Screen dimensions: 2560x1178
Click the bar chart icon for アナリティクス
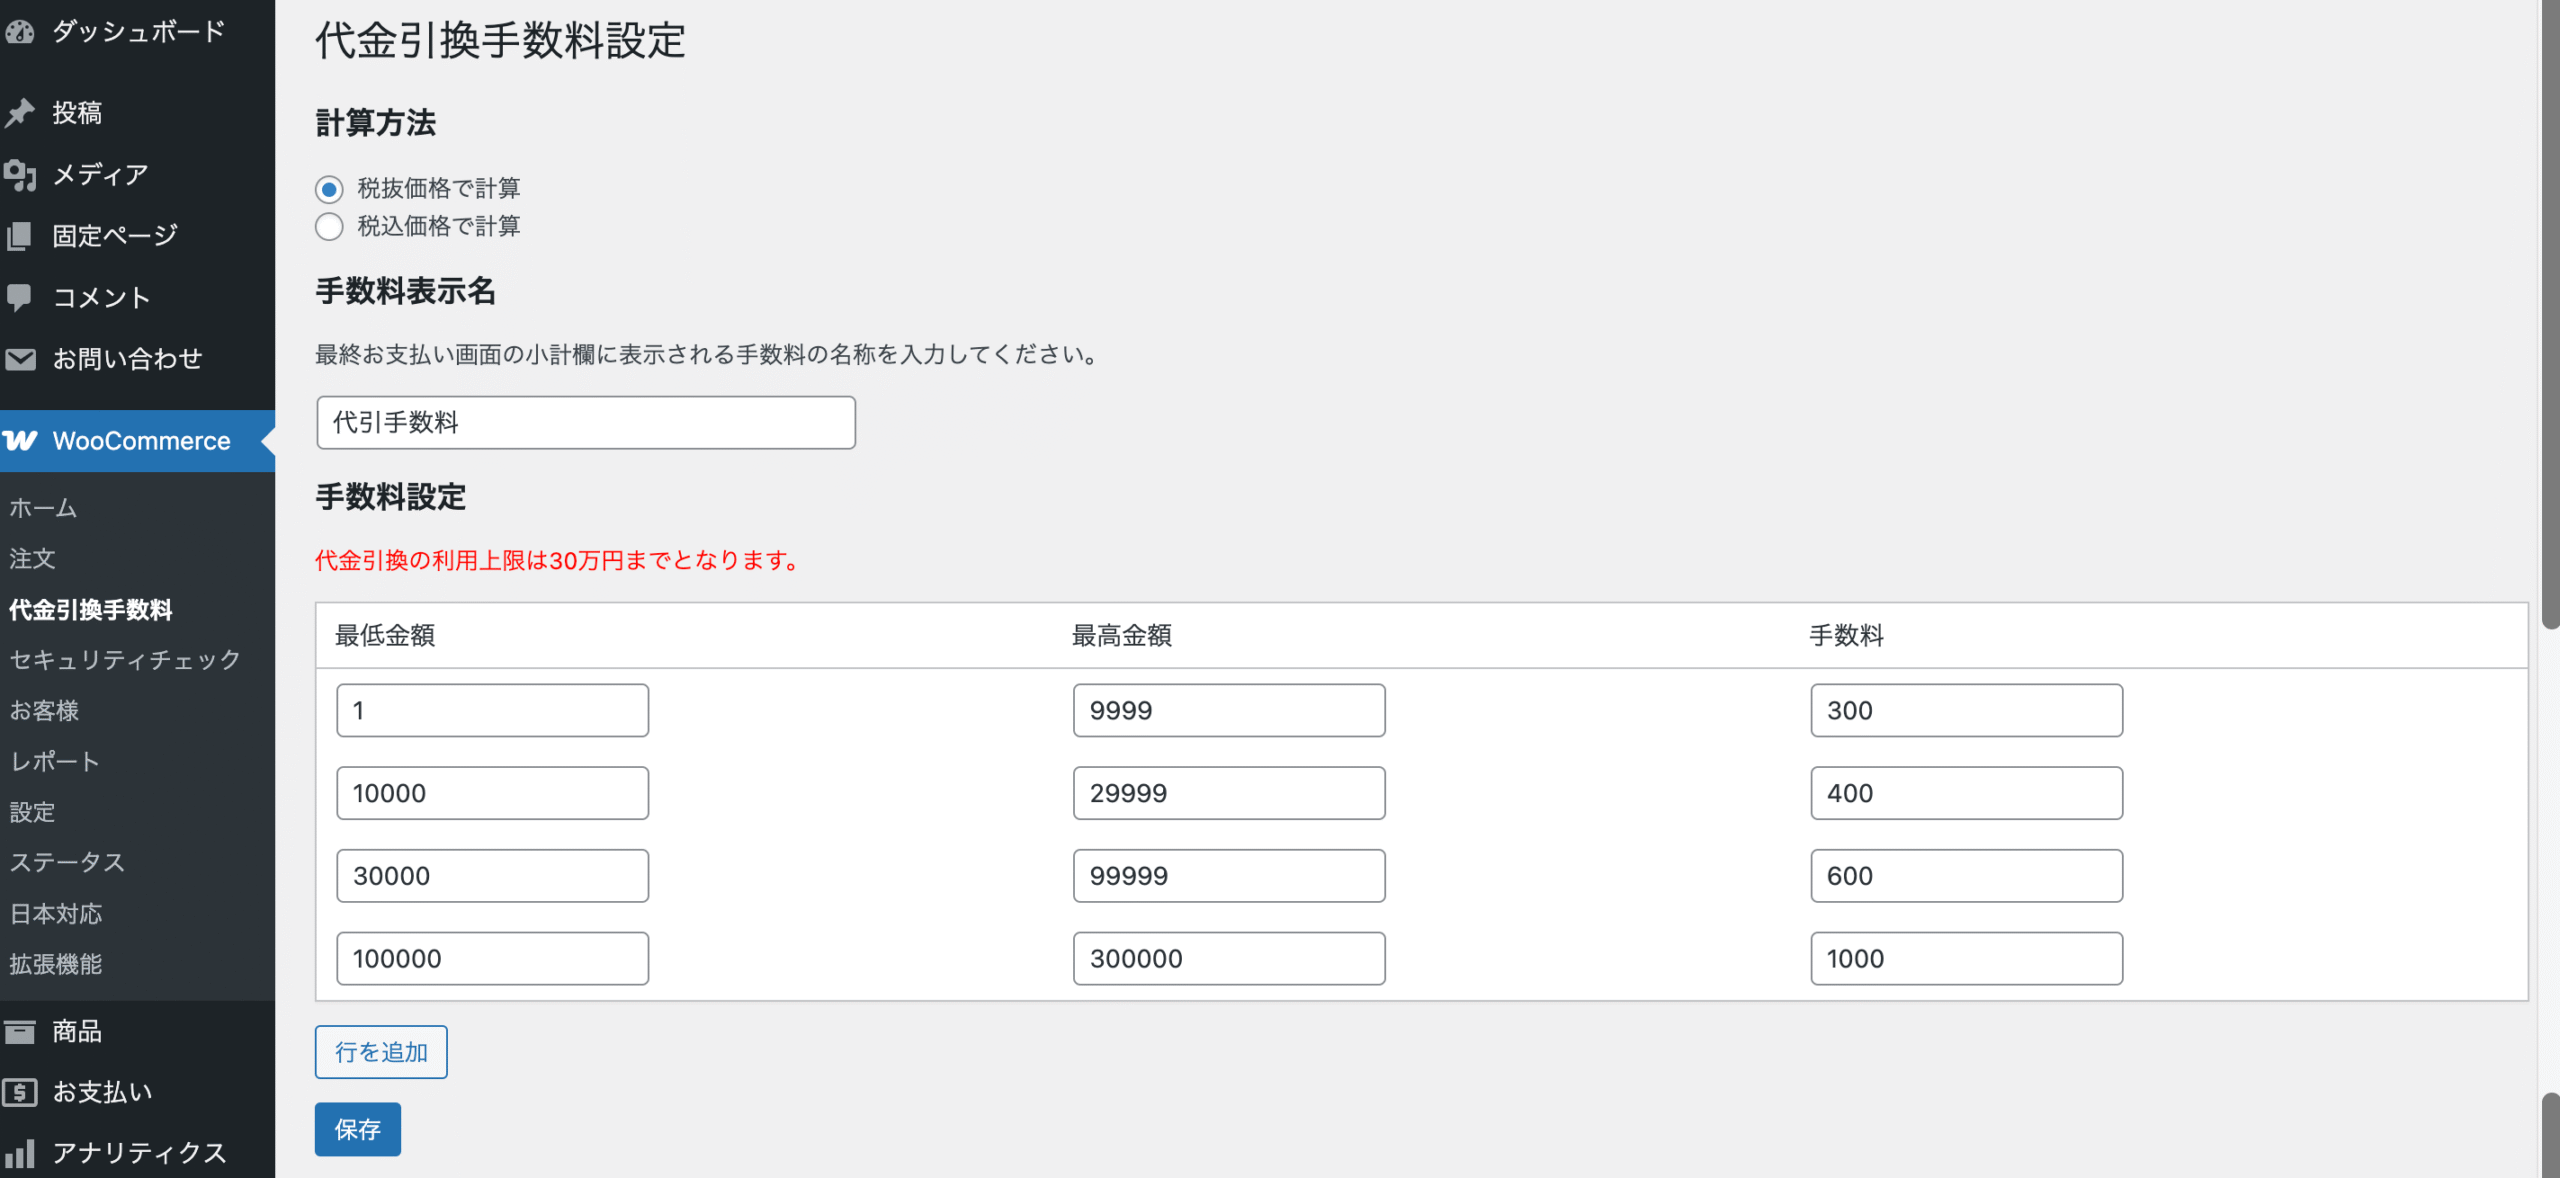point(20,1153)
